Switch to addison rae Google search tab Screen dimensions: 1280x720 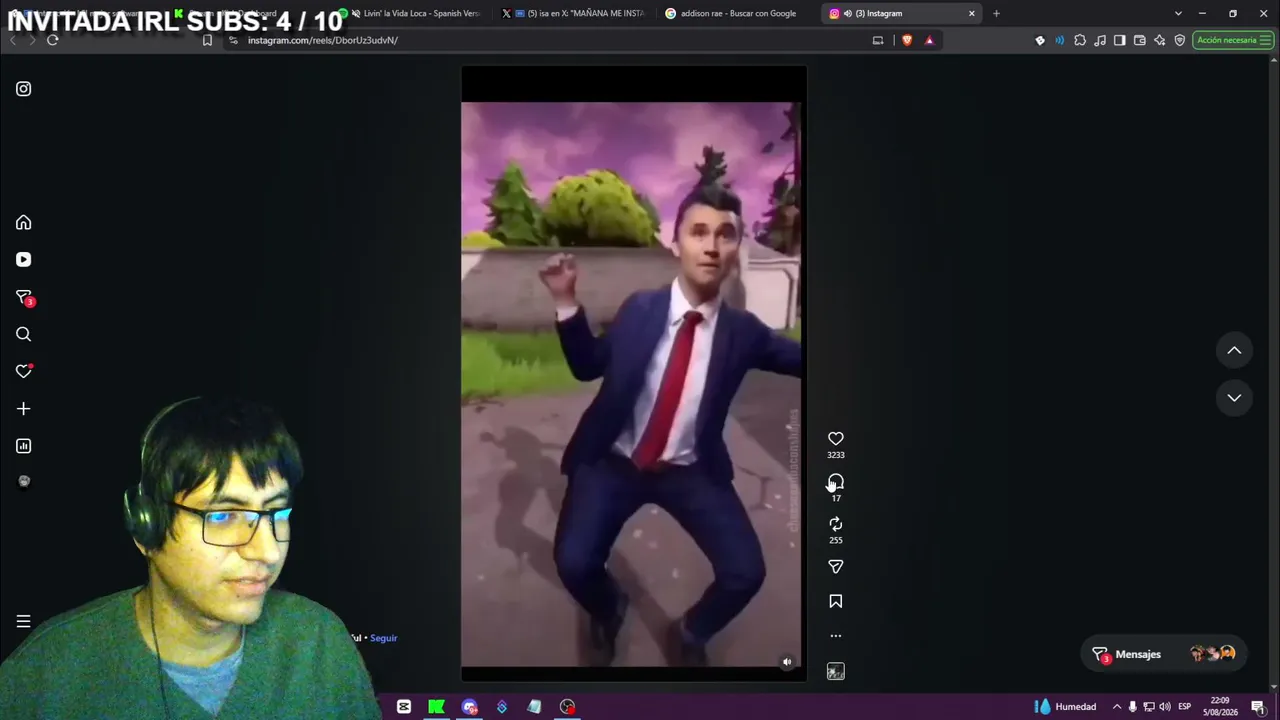(x=737, y=13)
